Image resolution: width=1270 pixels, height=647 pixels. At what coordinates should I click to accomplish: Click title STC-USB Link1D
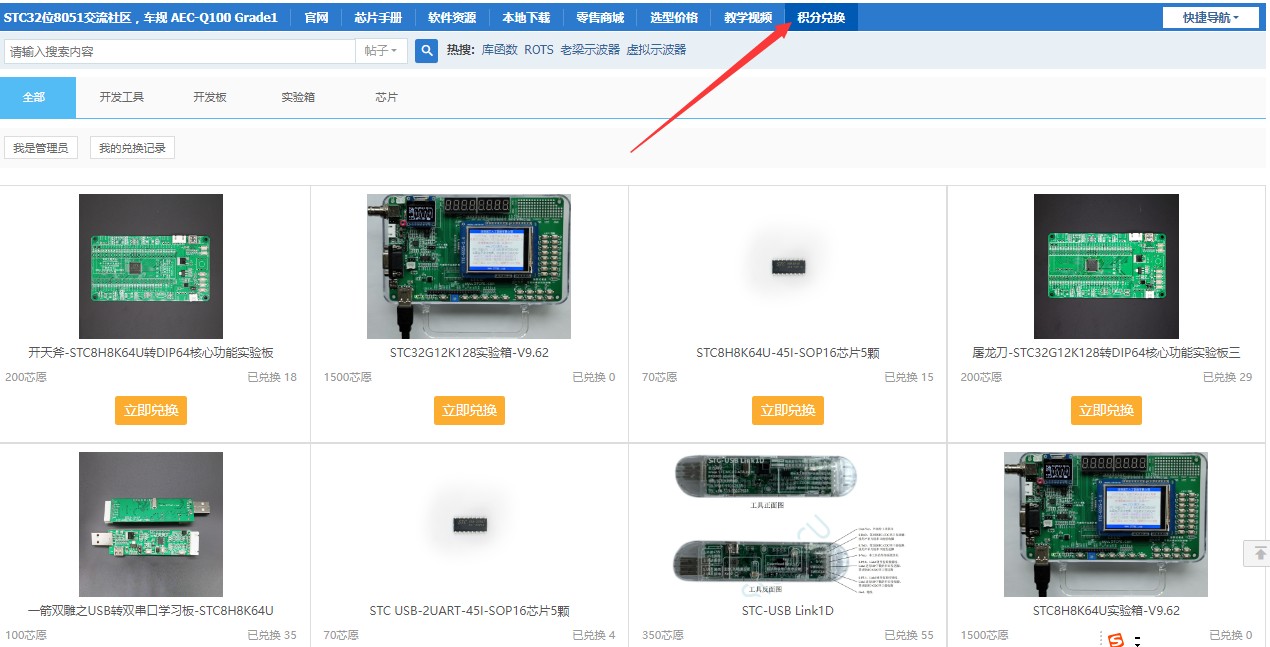788,611
